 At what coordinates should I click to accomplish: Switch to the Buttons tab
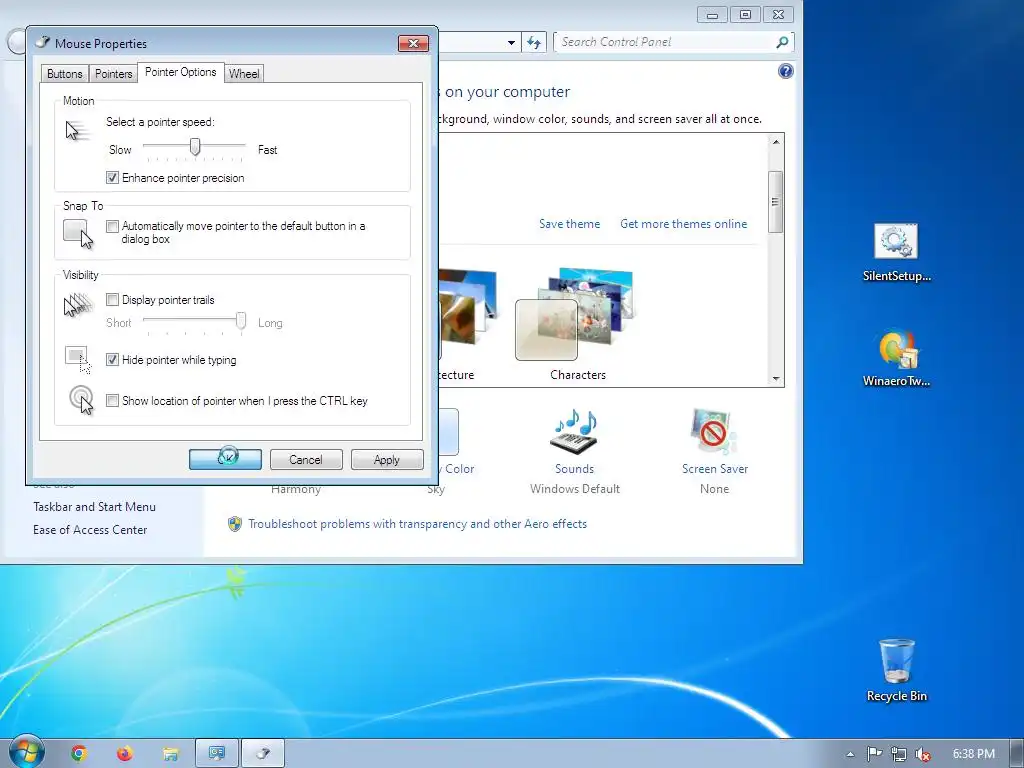pyautogui.click(x=65, y=74)
